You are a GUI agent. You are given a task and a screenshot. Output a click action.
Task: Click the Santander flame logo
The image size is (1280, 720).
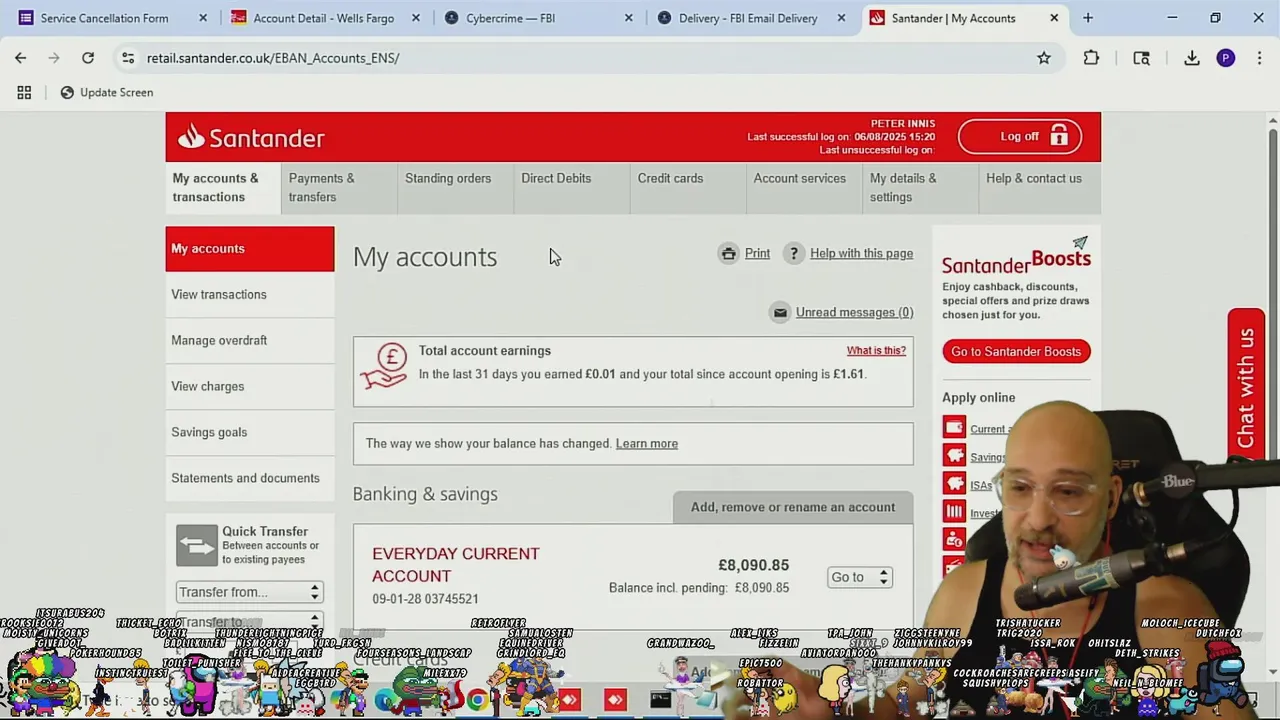[190, 136]
